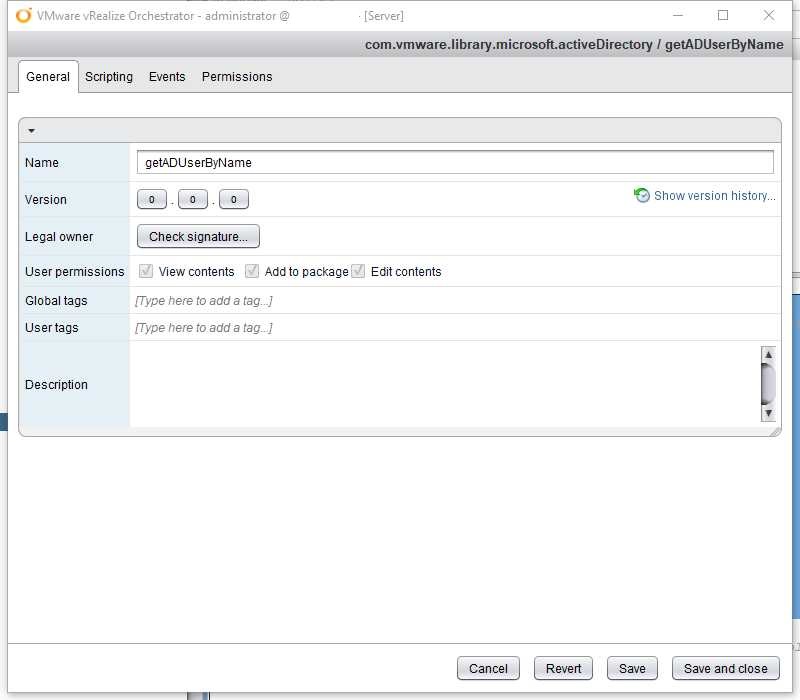The image size is (800, 700).
Task: Toggle the Edit contents checkbox
Action: [358, 271]
